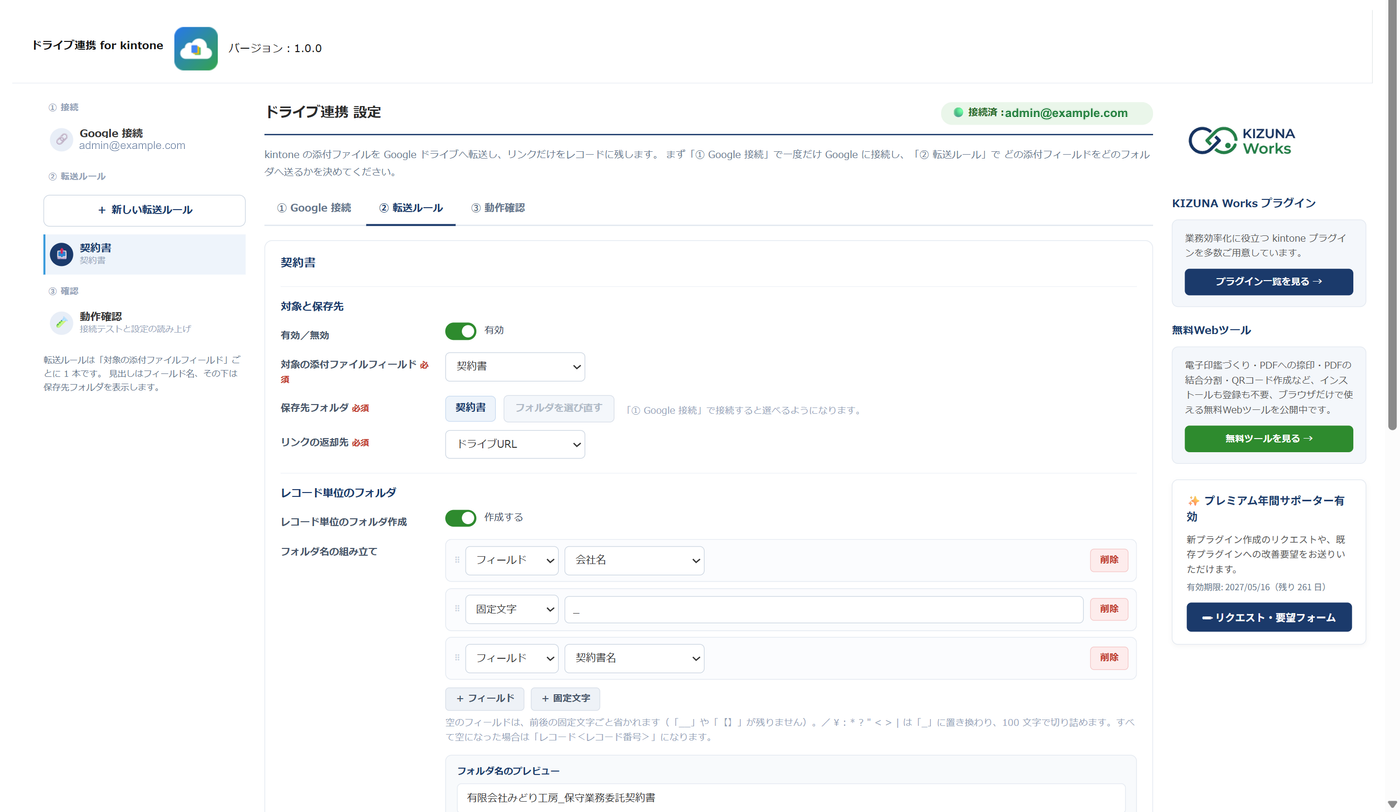Image resolution: width=1400 pixels, height=812 pixels.
Task: Open 動作確認 entry in the sidebar
Action: click(144, 323)
